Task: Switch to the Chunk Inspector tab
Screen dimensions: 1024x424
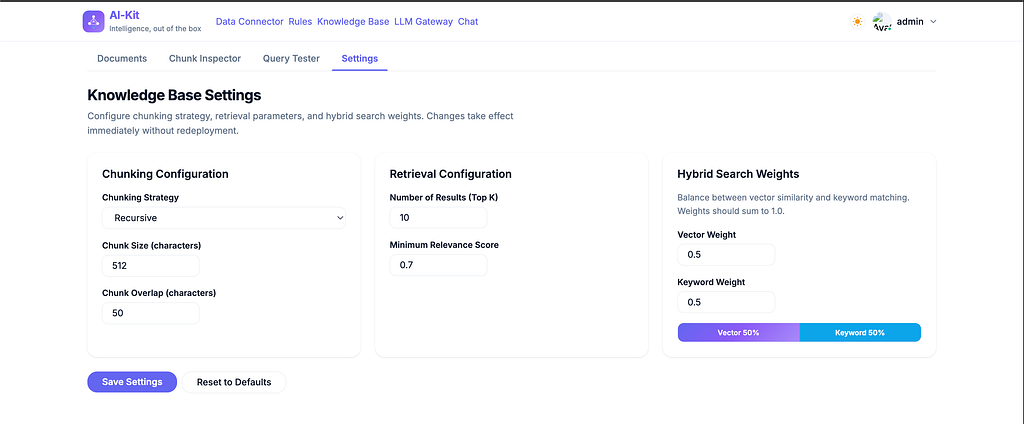Action: (205, 58)
